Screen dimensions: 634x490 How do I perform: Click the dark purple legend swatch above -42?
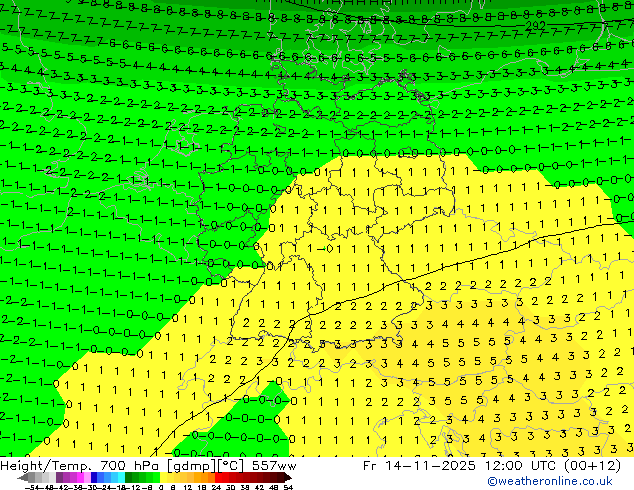coord(59,477)
